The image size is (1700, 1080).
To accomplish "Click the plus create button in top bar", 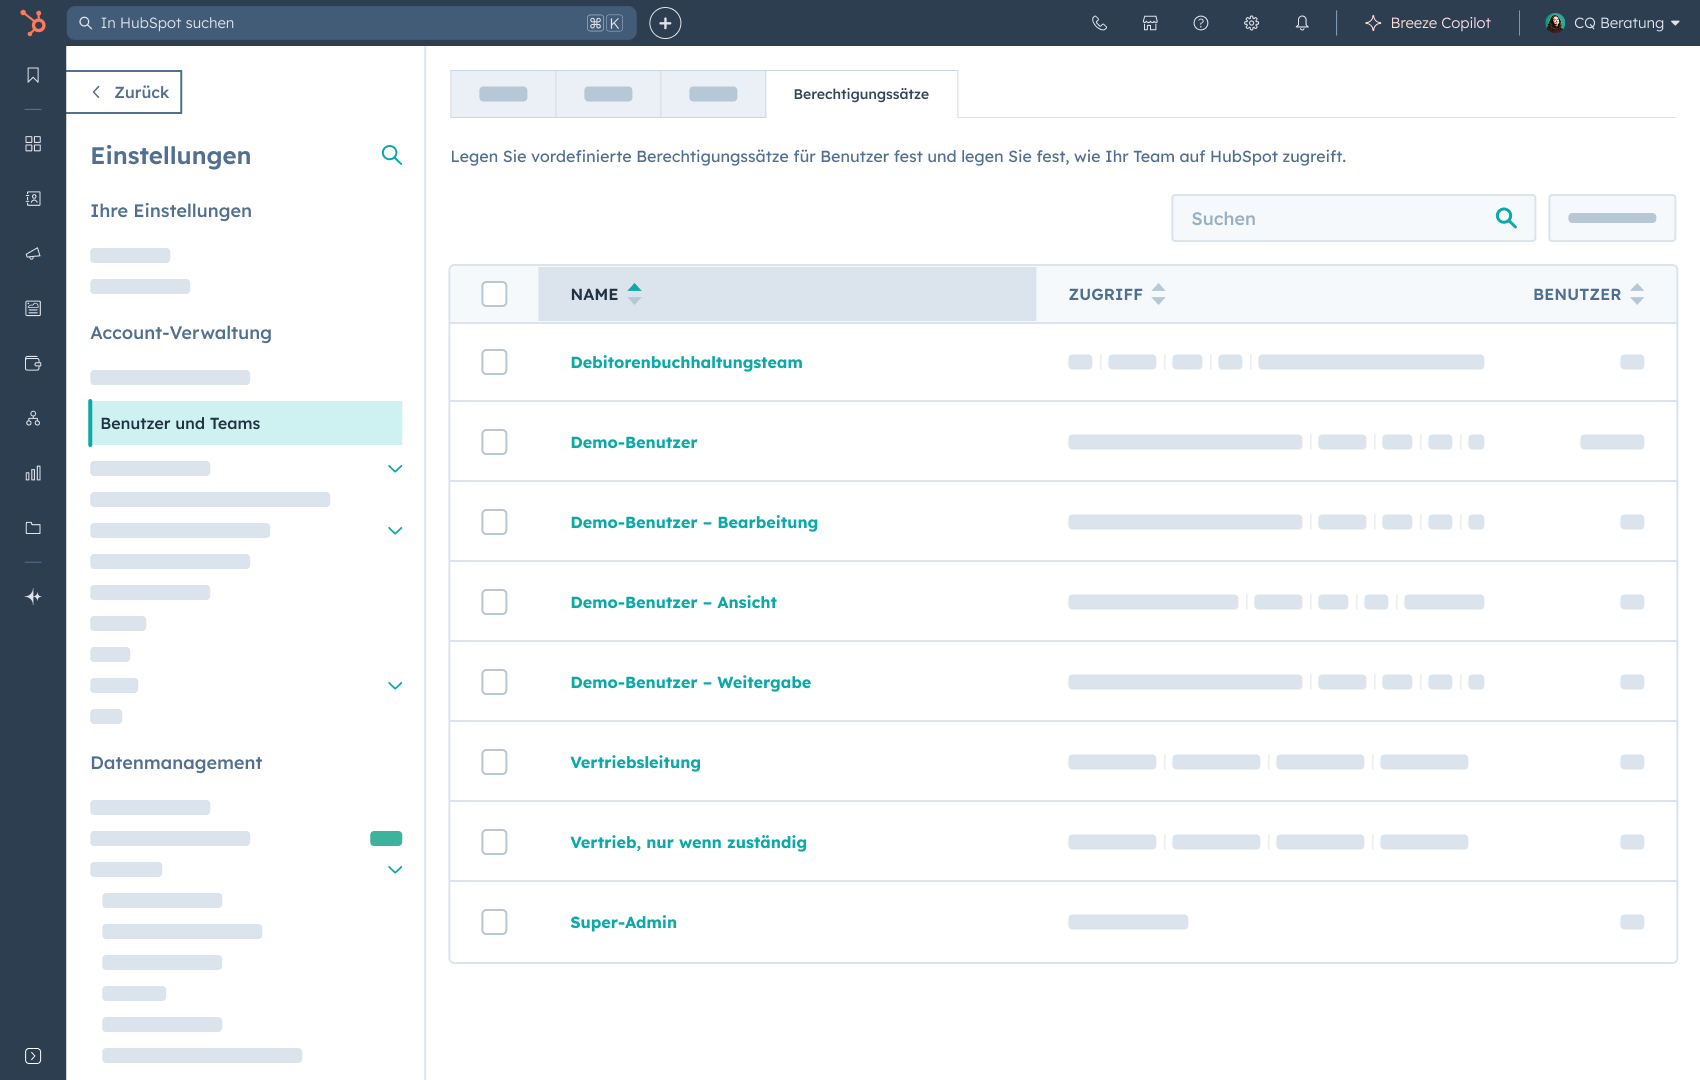I will 665,23.
